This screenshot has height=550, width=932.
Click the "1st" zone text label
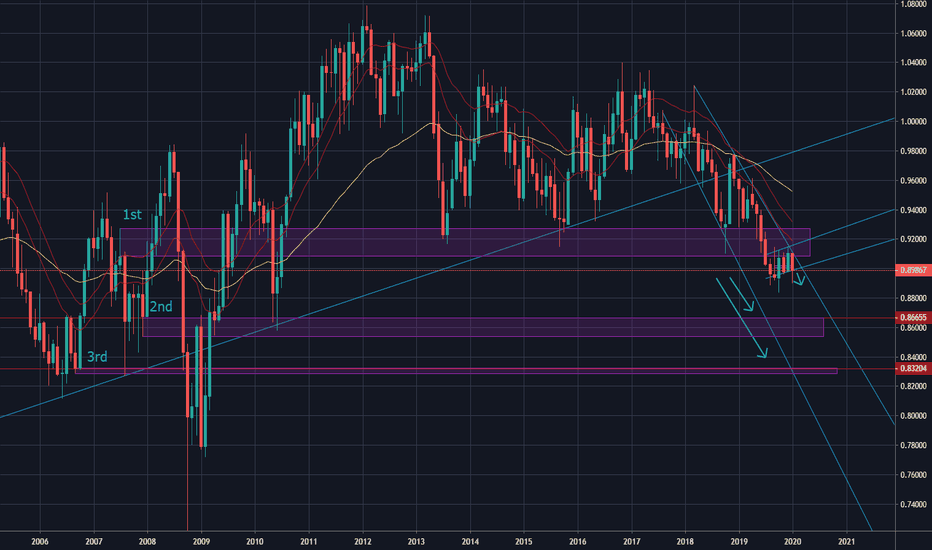[132, 215]
